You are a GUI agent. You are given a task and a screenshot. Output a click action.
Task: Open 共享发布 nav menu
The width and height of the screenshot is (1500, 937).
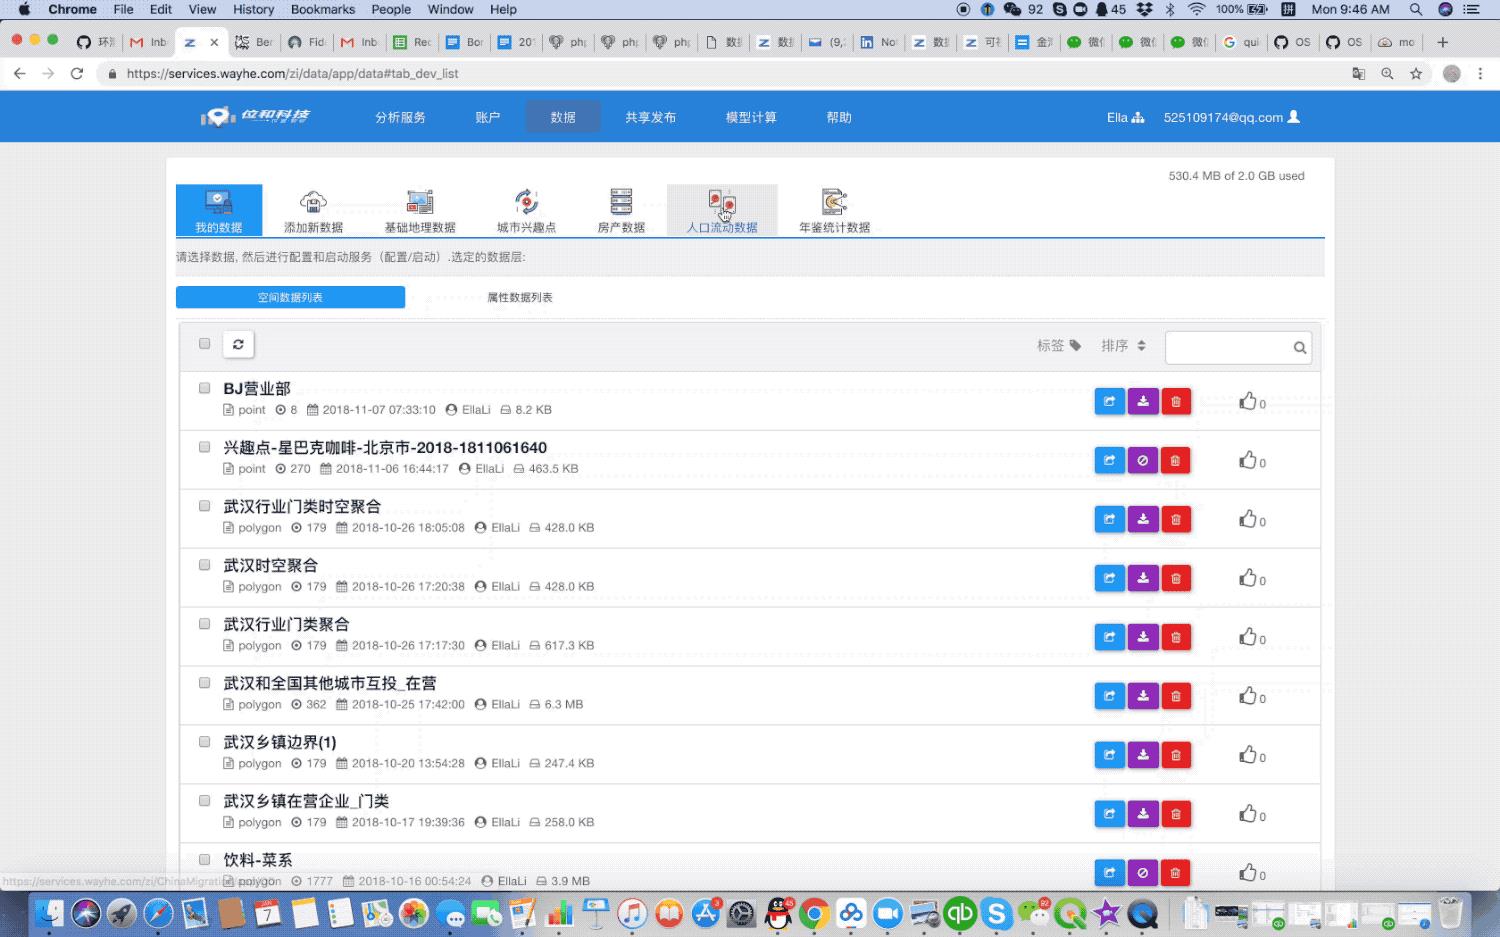(x=651, y=117)
